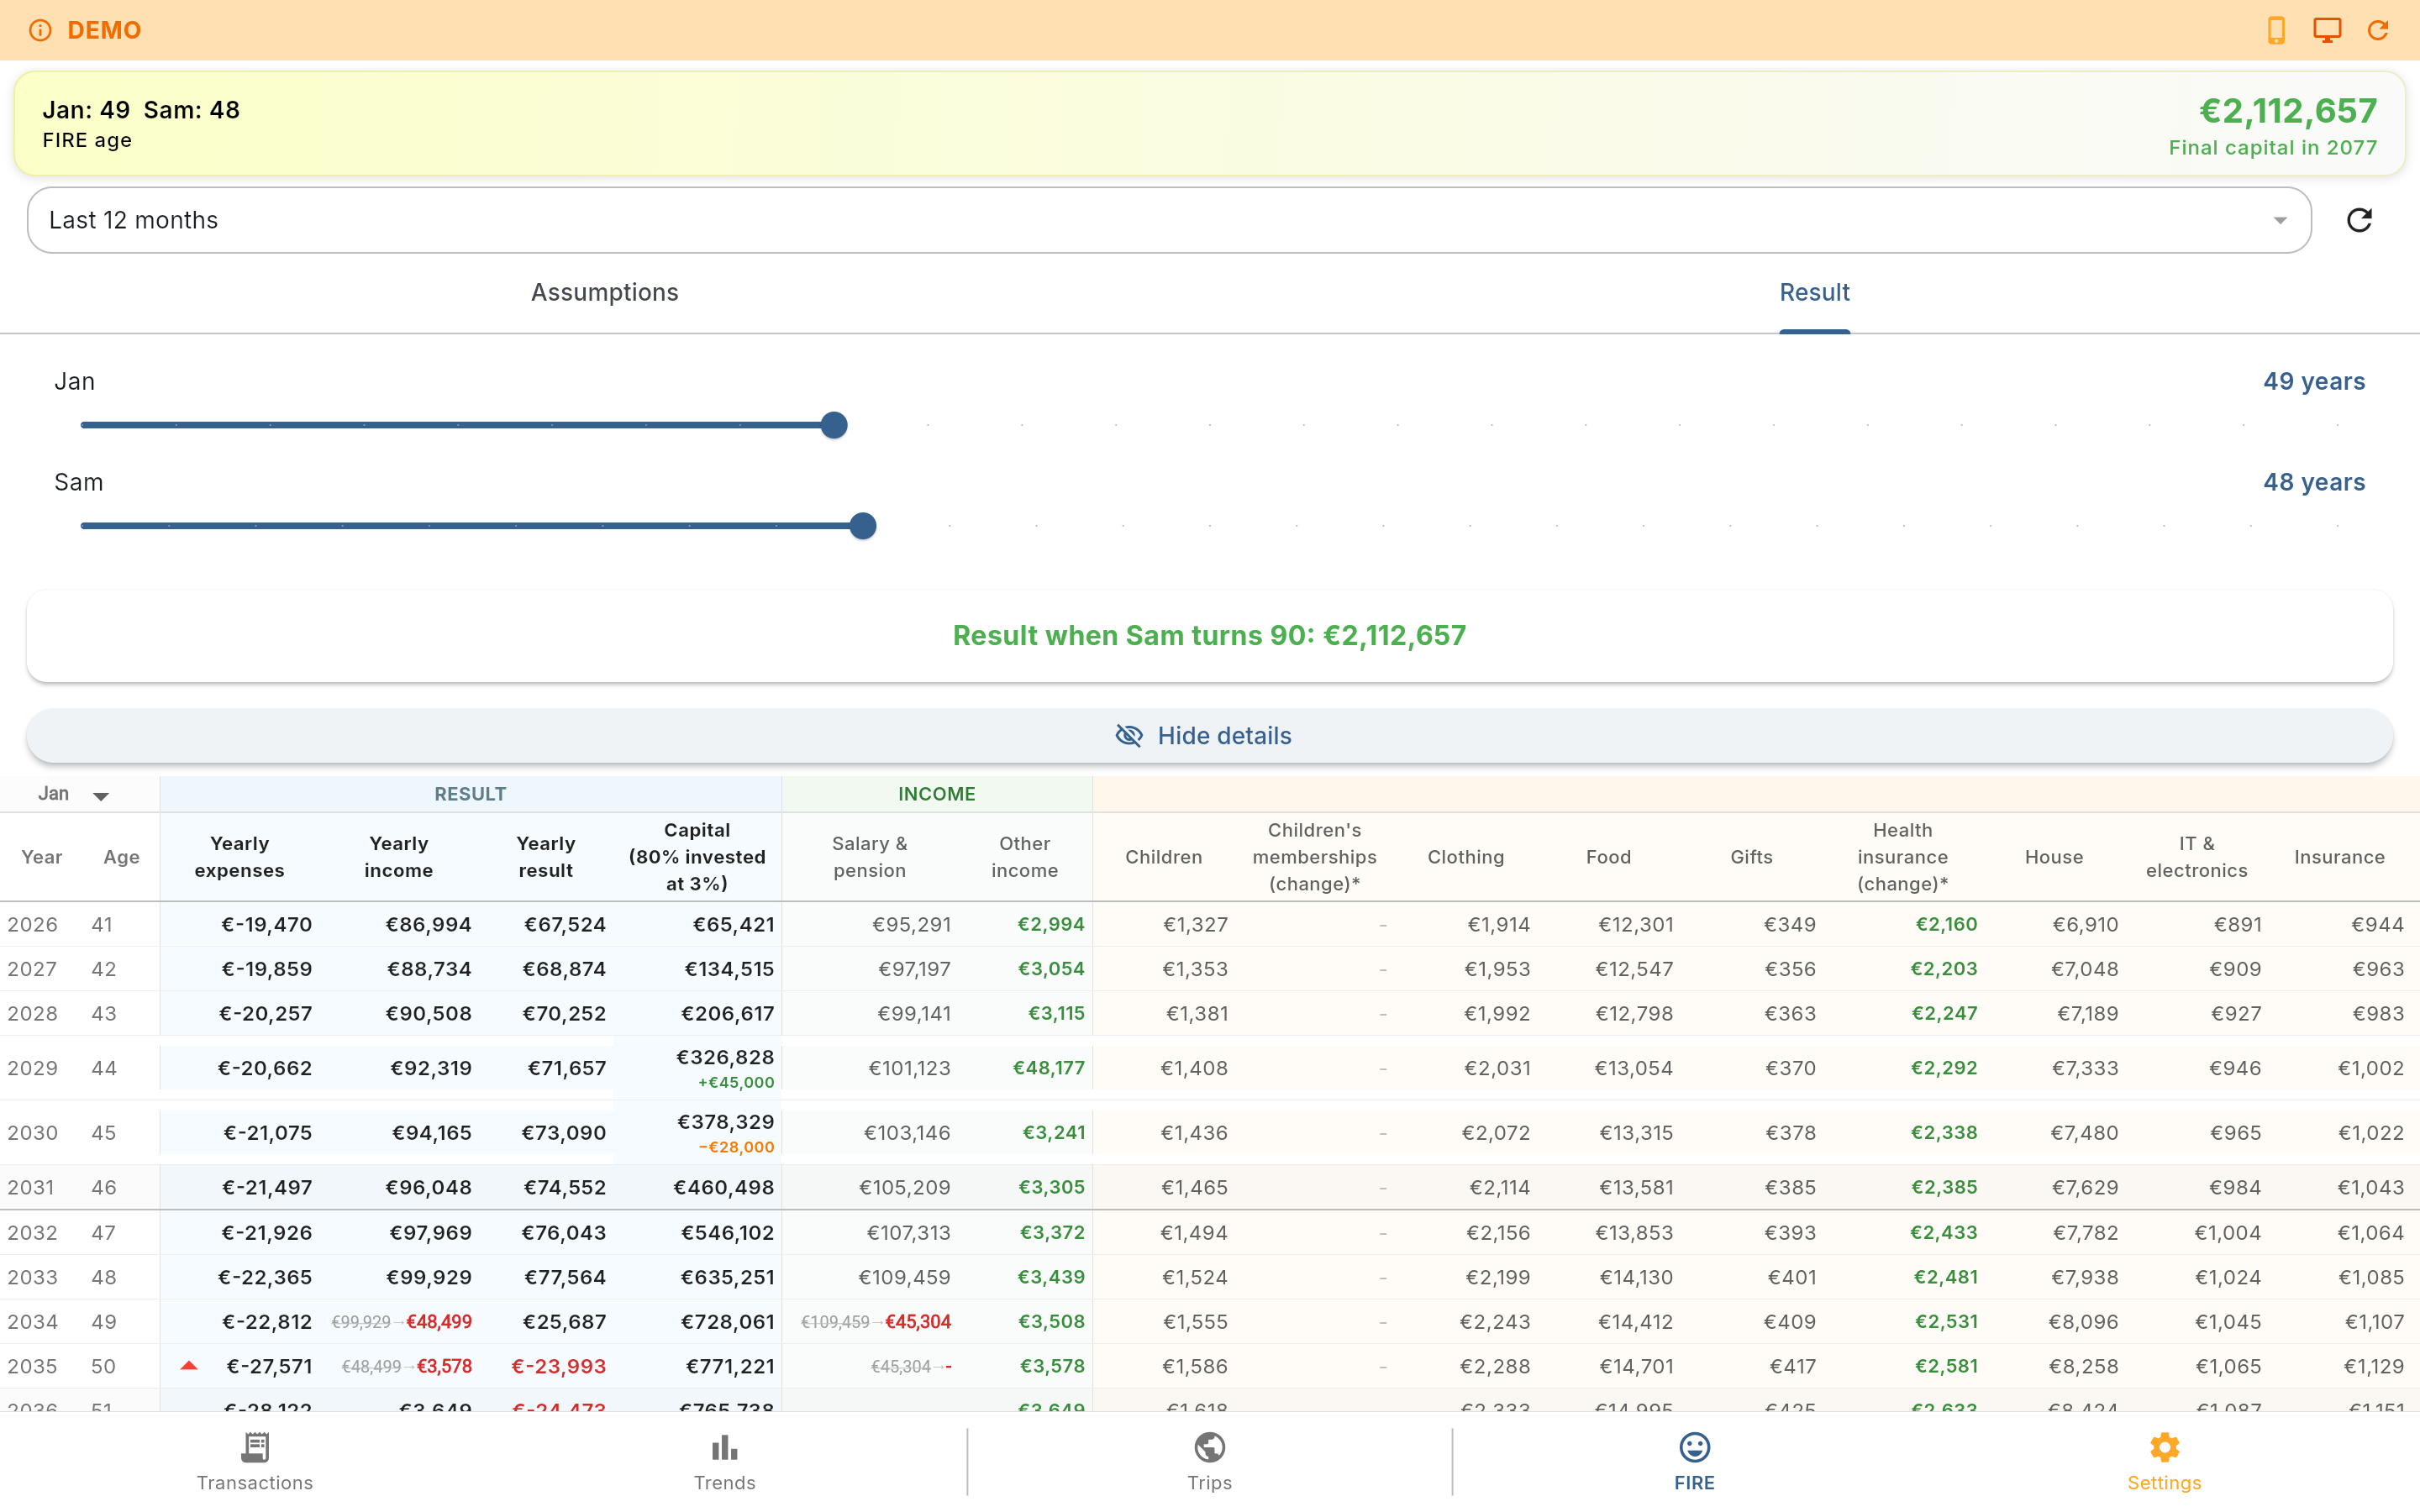This screenshot has width=2420, height=1512.
Task: Click the Hide details button
Action: (1209, 736)
